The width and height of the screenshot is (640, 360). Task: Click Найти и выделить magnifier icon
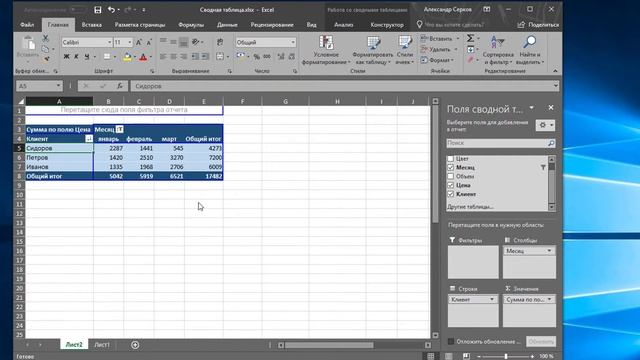click(x=530, y=42)
